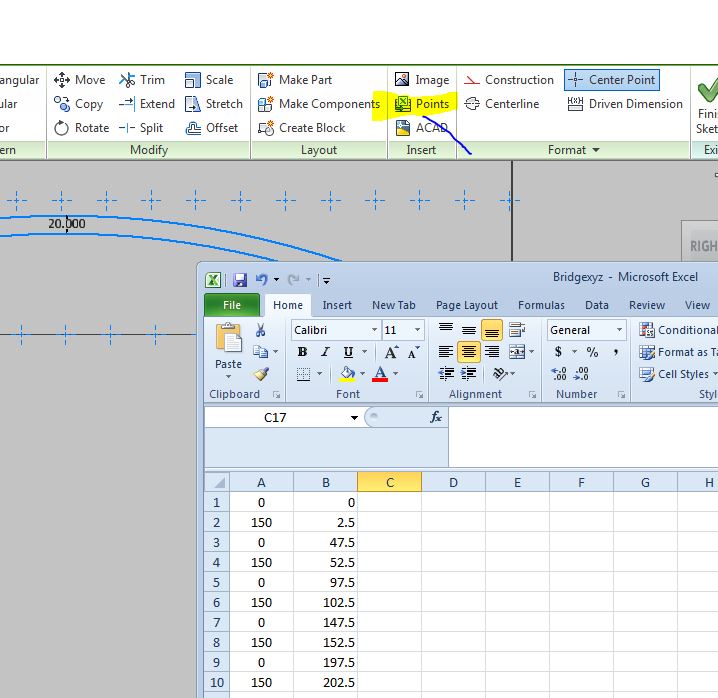Click the Insert Function fx button
This screenshot has height=698, width=718.
[x=435, y=417]
